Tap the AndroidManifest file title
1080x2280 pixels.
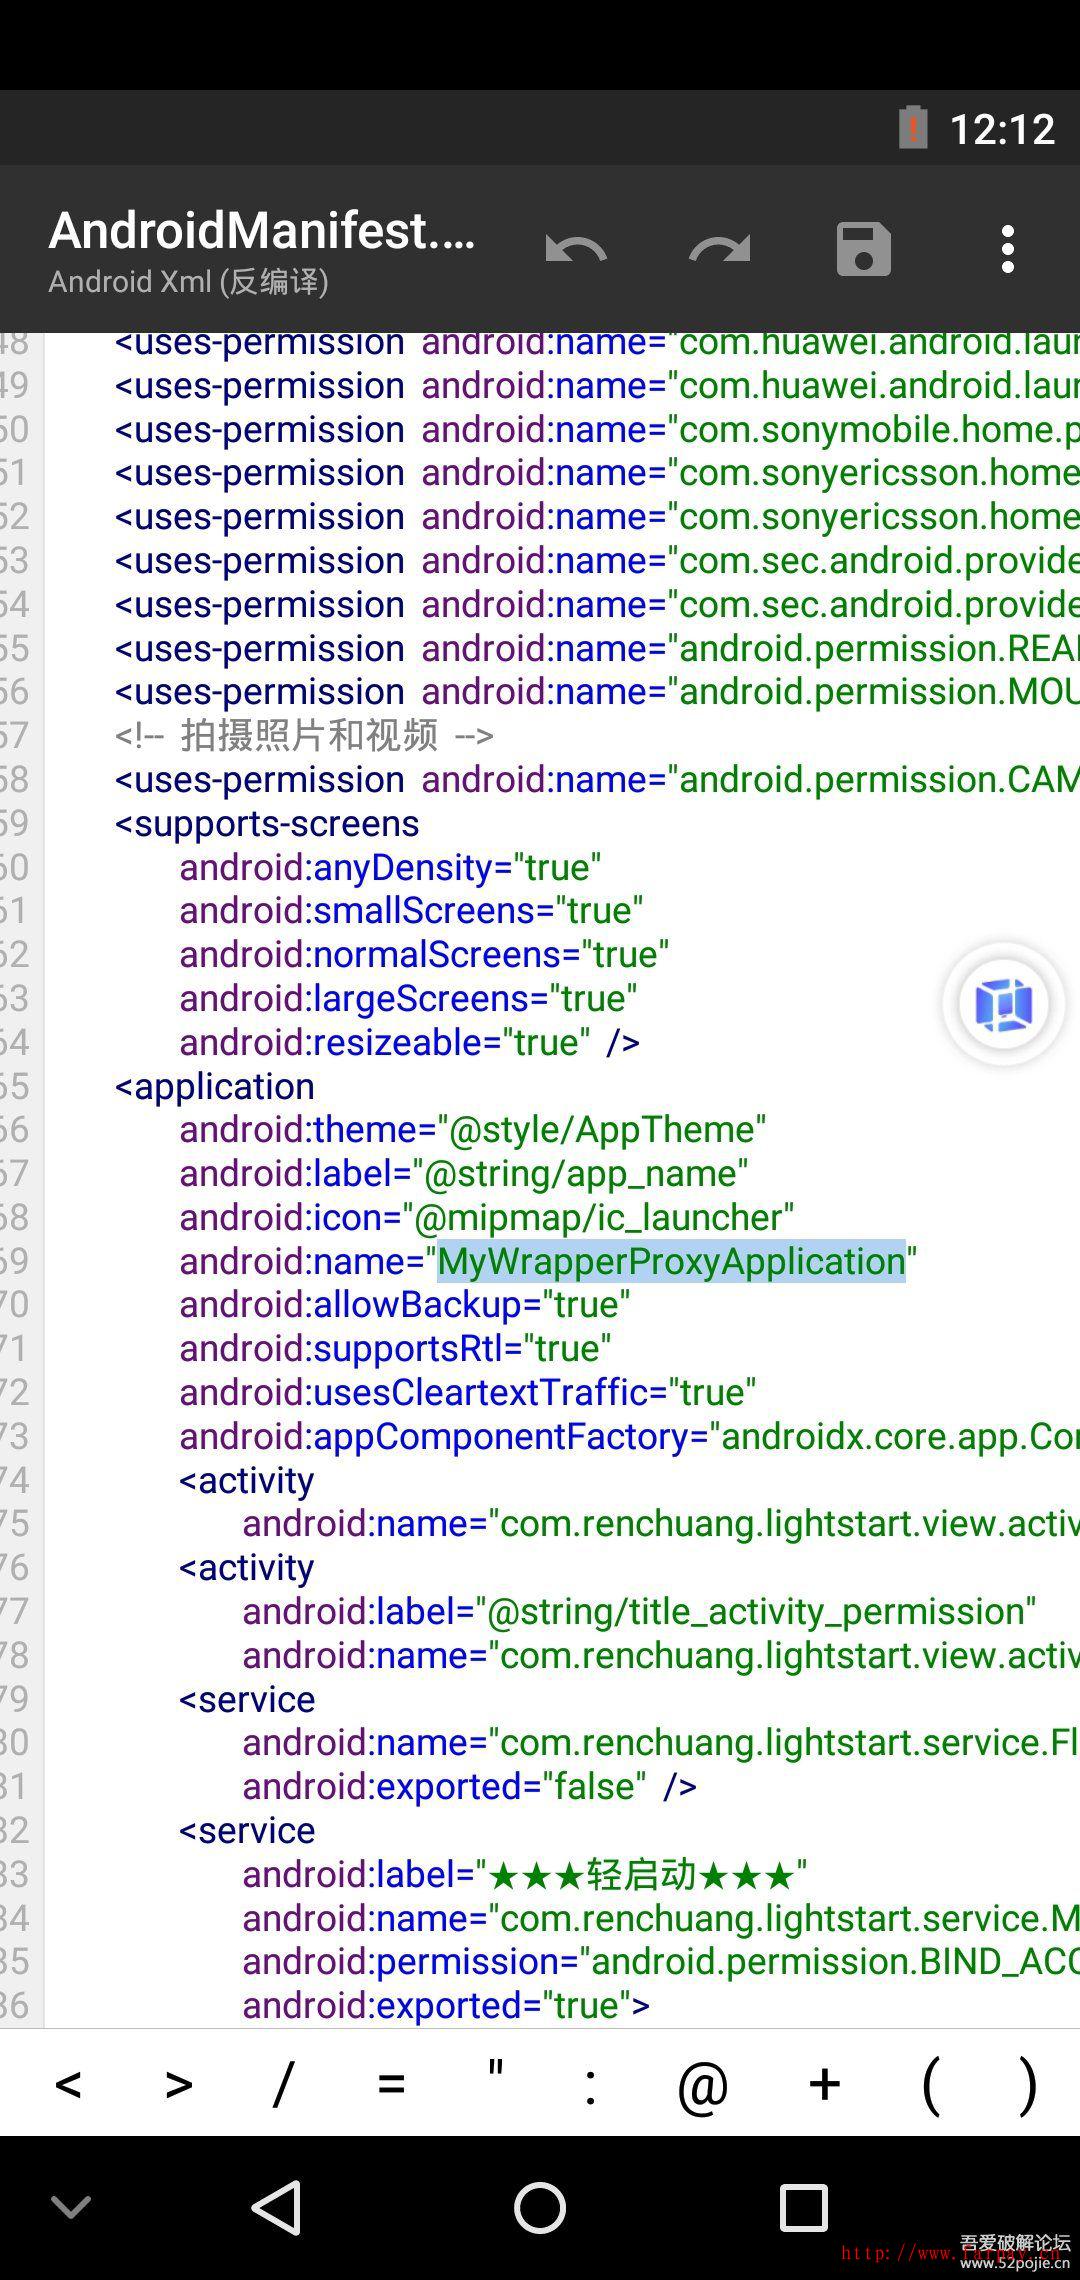pos(262,231)
